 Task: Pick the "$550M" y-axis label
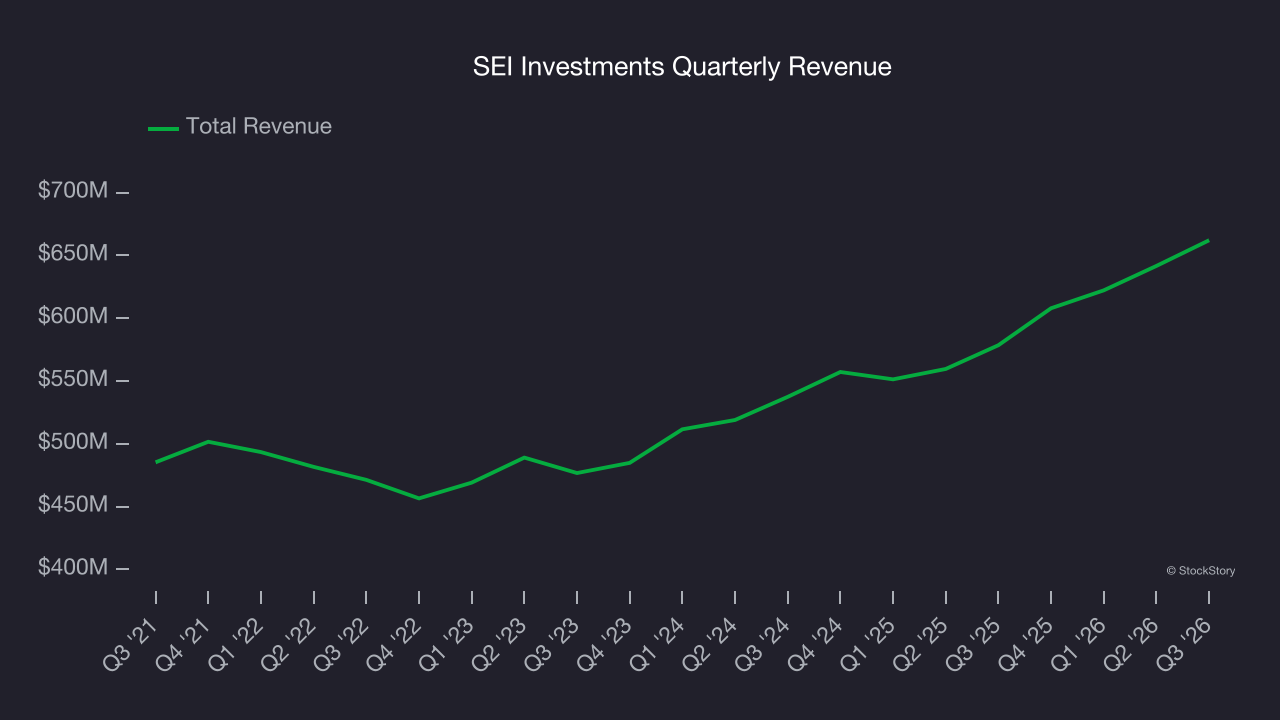point(73,380)
